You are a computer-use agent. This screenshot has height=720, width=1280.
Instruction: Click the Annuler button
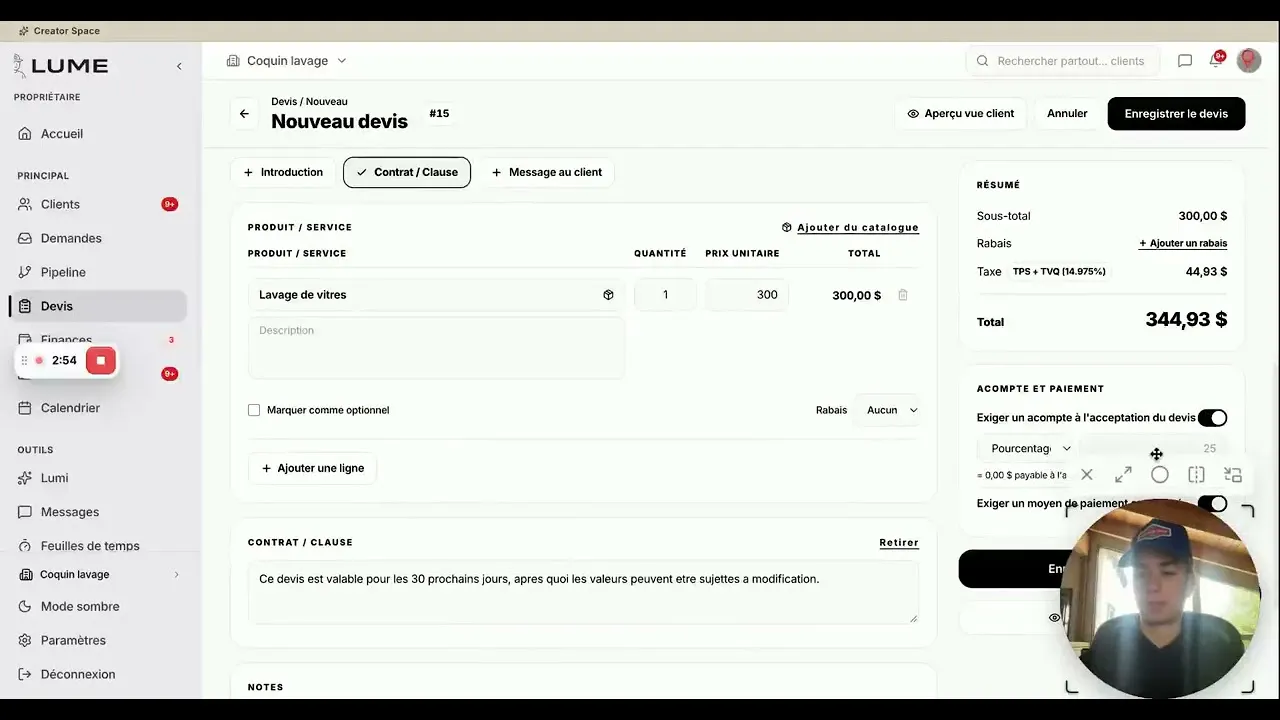[1067, 114]
